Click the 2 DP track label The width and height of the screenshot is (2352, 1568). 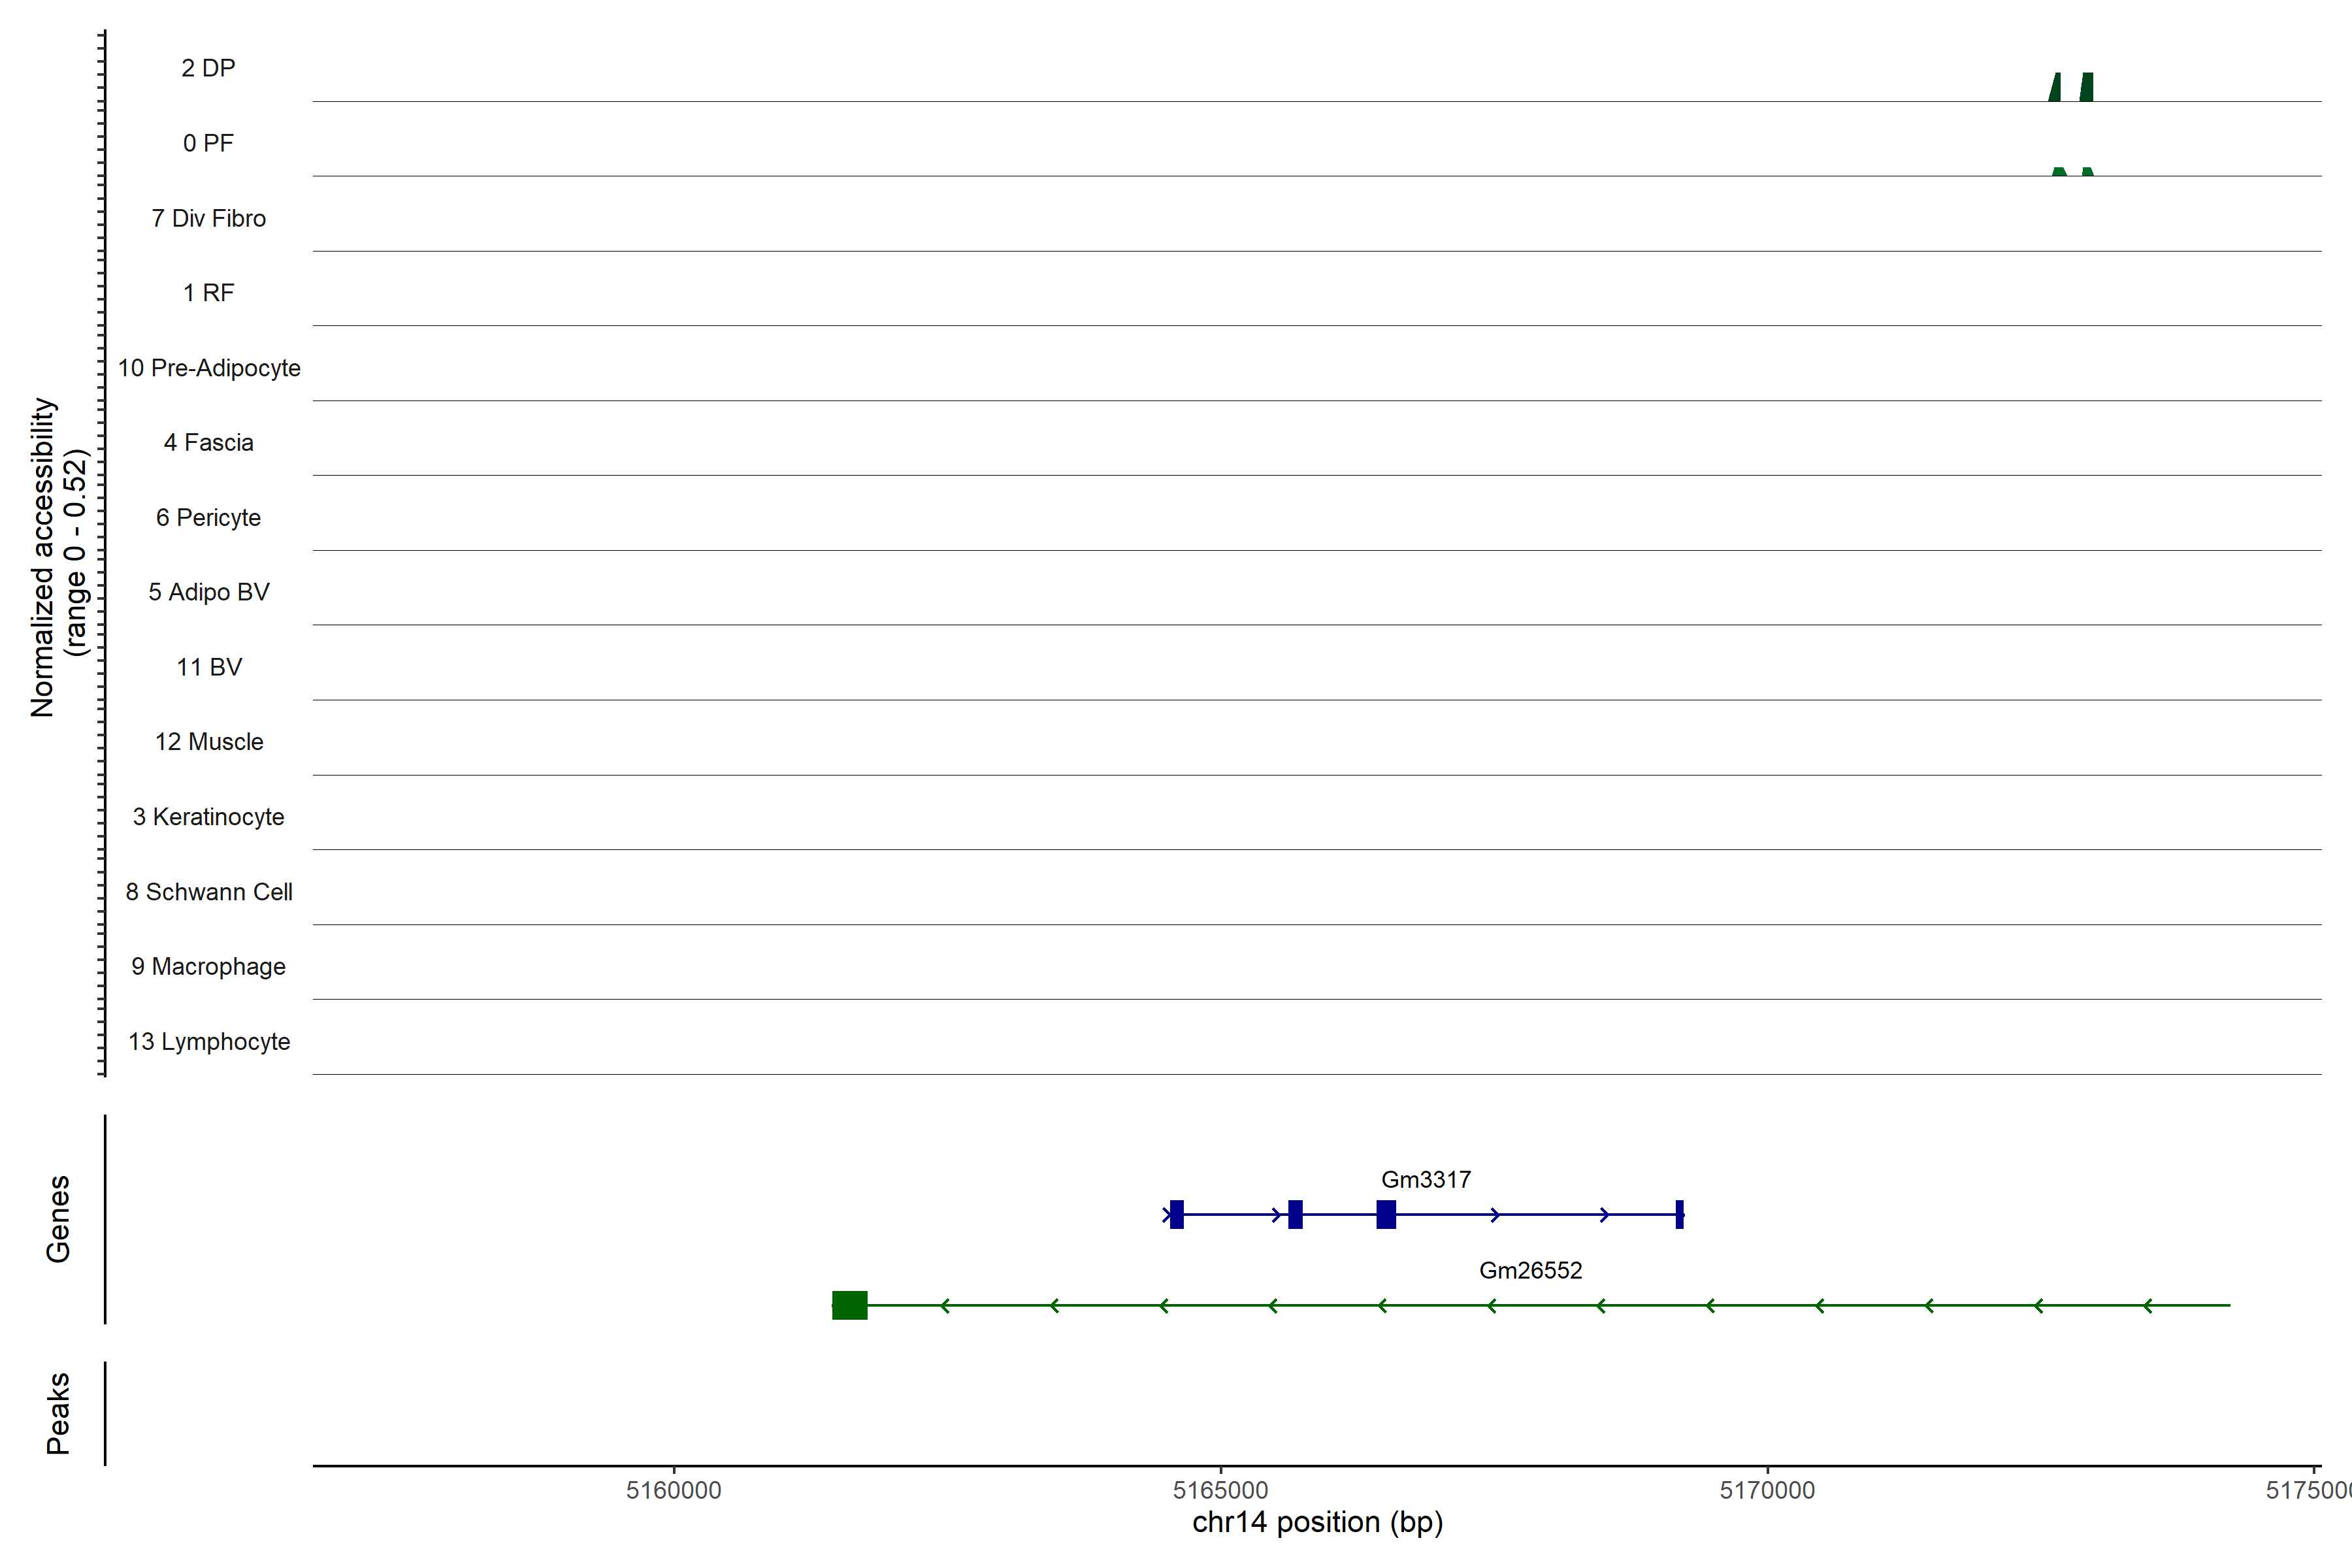click(208, 68)
